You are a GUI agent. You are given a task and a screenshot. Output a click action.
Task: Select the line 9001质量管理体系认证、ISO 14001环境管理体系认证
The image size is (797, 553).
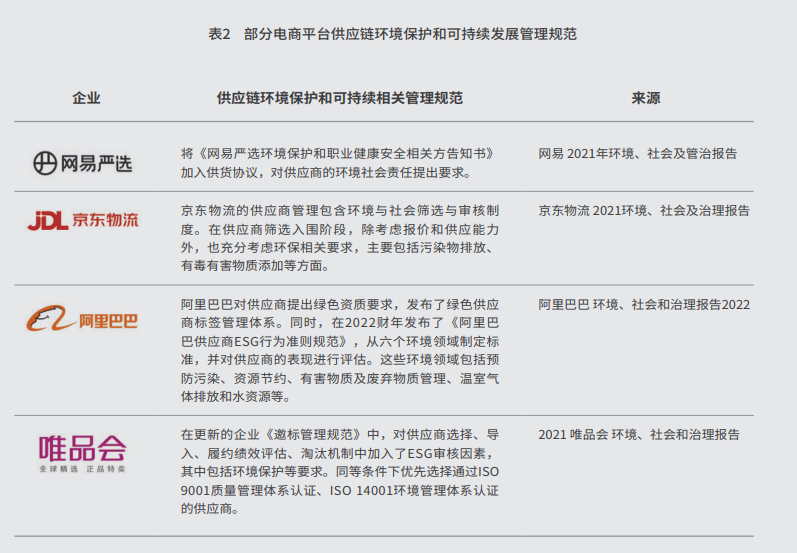coord(340,490)
